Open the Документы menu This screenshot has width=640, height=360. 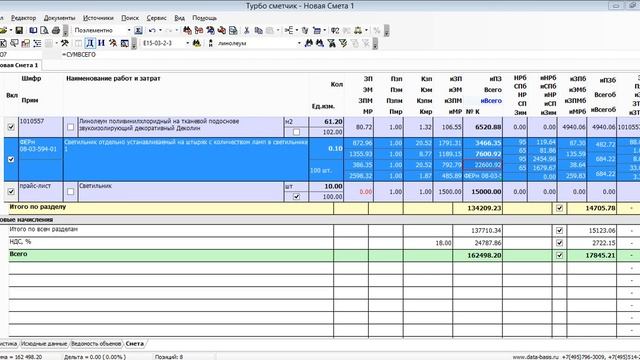click(x=60, y=18)
